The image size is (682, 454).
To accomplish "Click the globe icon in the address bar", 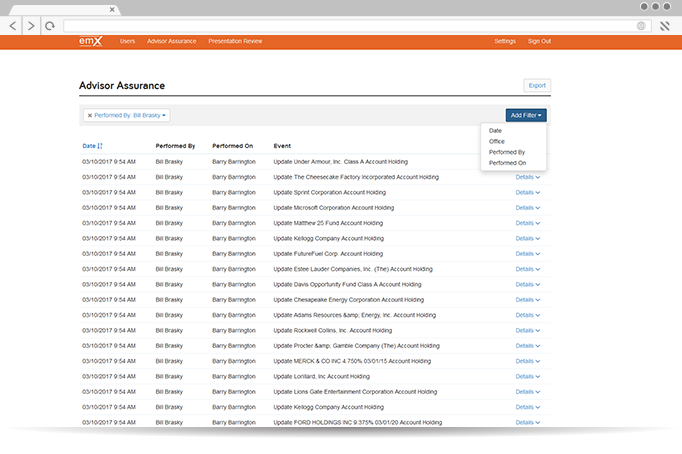I will (641, 26).
